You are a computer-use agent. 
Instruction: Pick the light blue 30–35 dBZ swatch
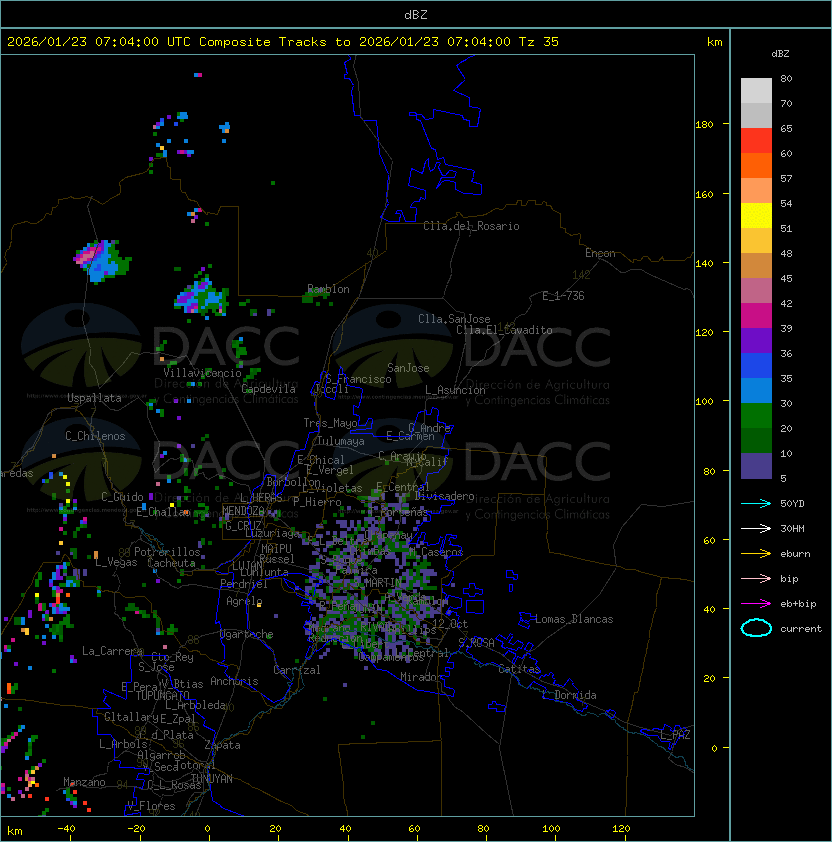click(x=756, y=390)
